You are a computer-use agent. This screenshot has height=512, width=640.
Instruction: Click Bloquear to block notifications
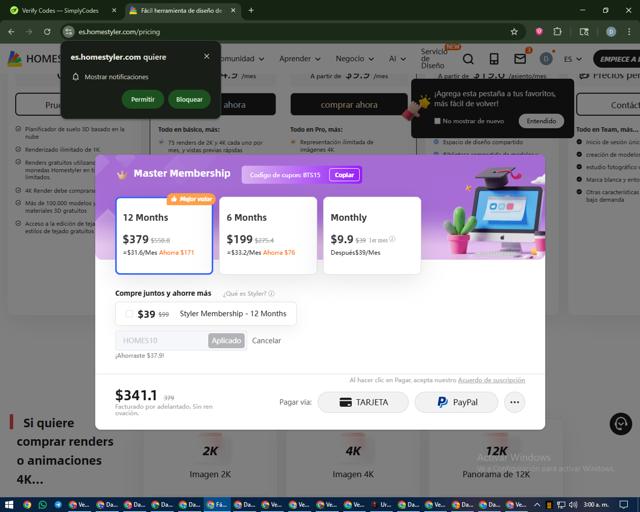click(189, 99)
